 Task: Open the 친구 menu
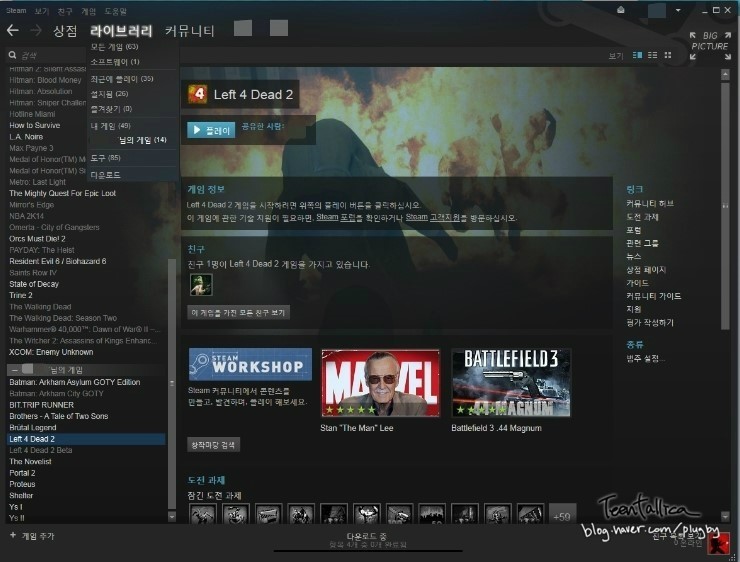click(x=65, y=11)
